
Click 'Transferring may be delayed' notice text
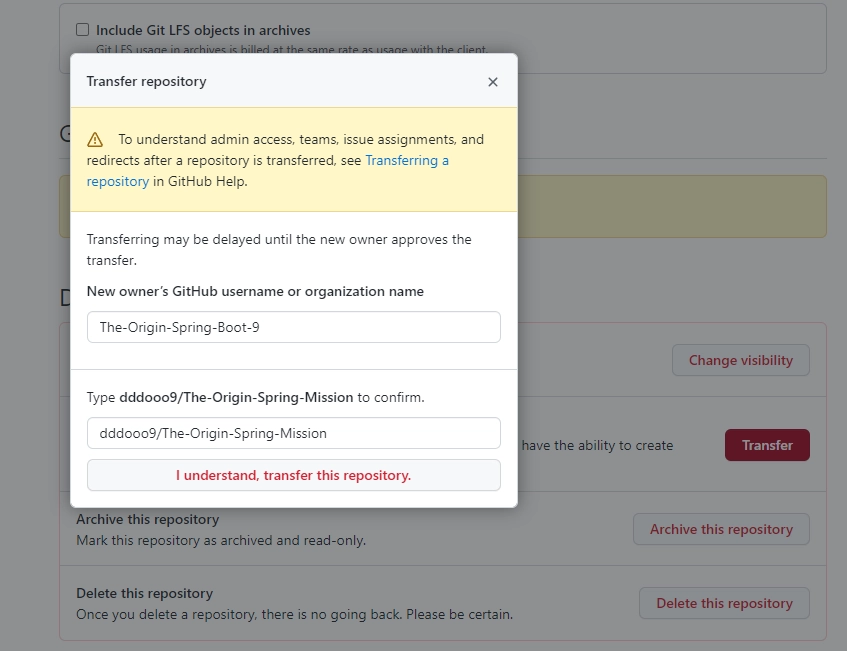pyautogui.click(x=279, y=250)
